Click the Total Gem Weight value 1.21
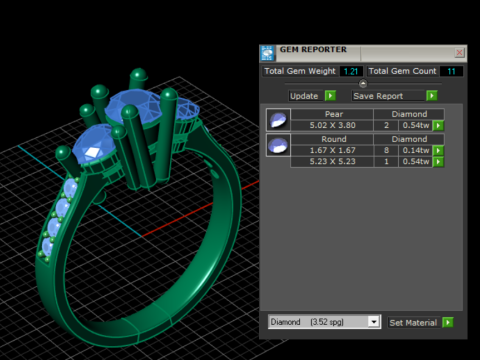 (x=351, y=71)
